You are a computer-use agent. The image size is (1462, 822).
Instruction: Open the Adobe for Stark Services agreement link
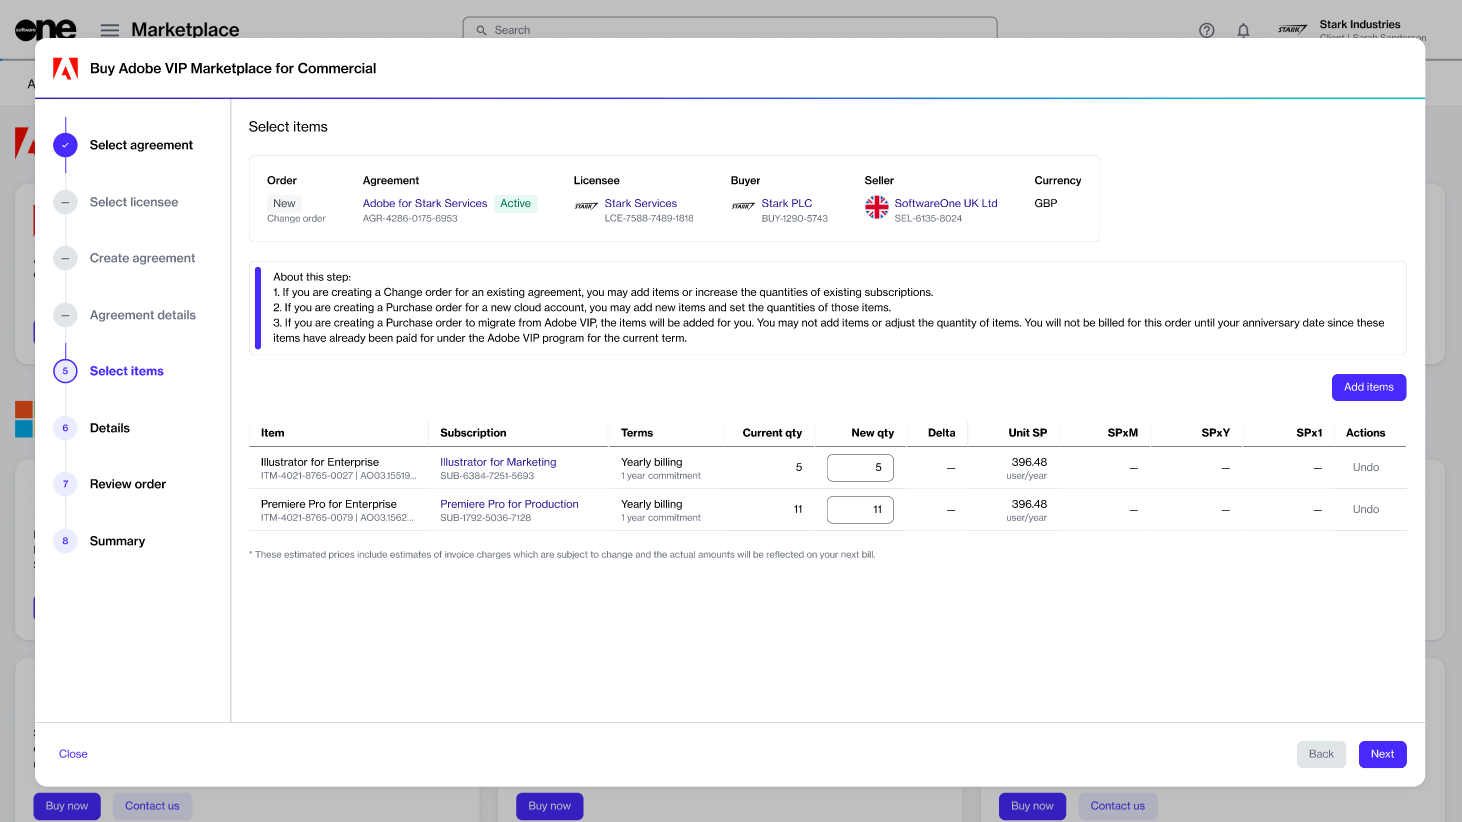pyautogui.click(x=425, y=203)
